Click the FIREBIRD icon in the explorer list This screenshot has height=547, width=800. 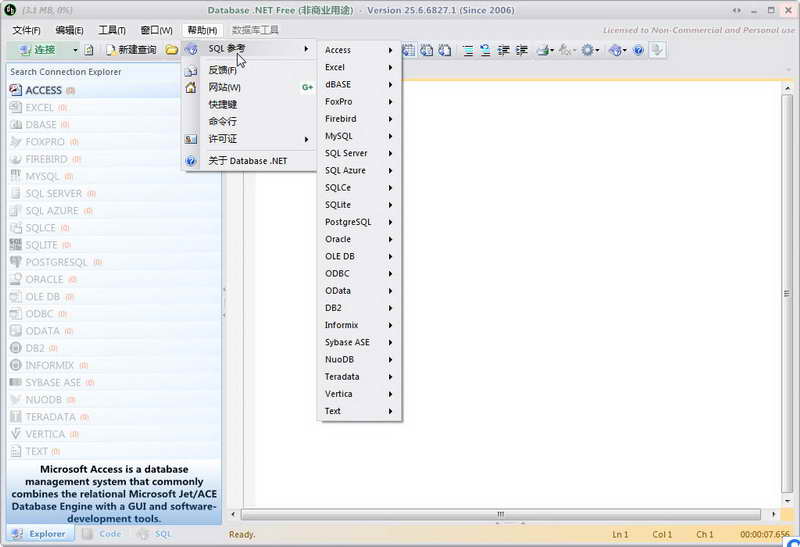point(16,159)
